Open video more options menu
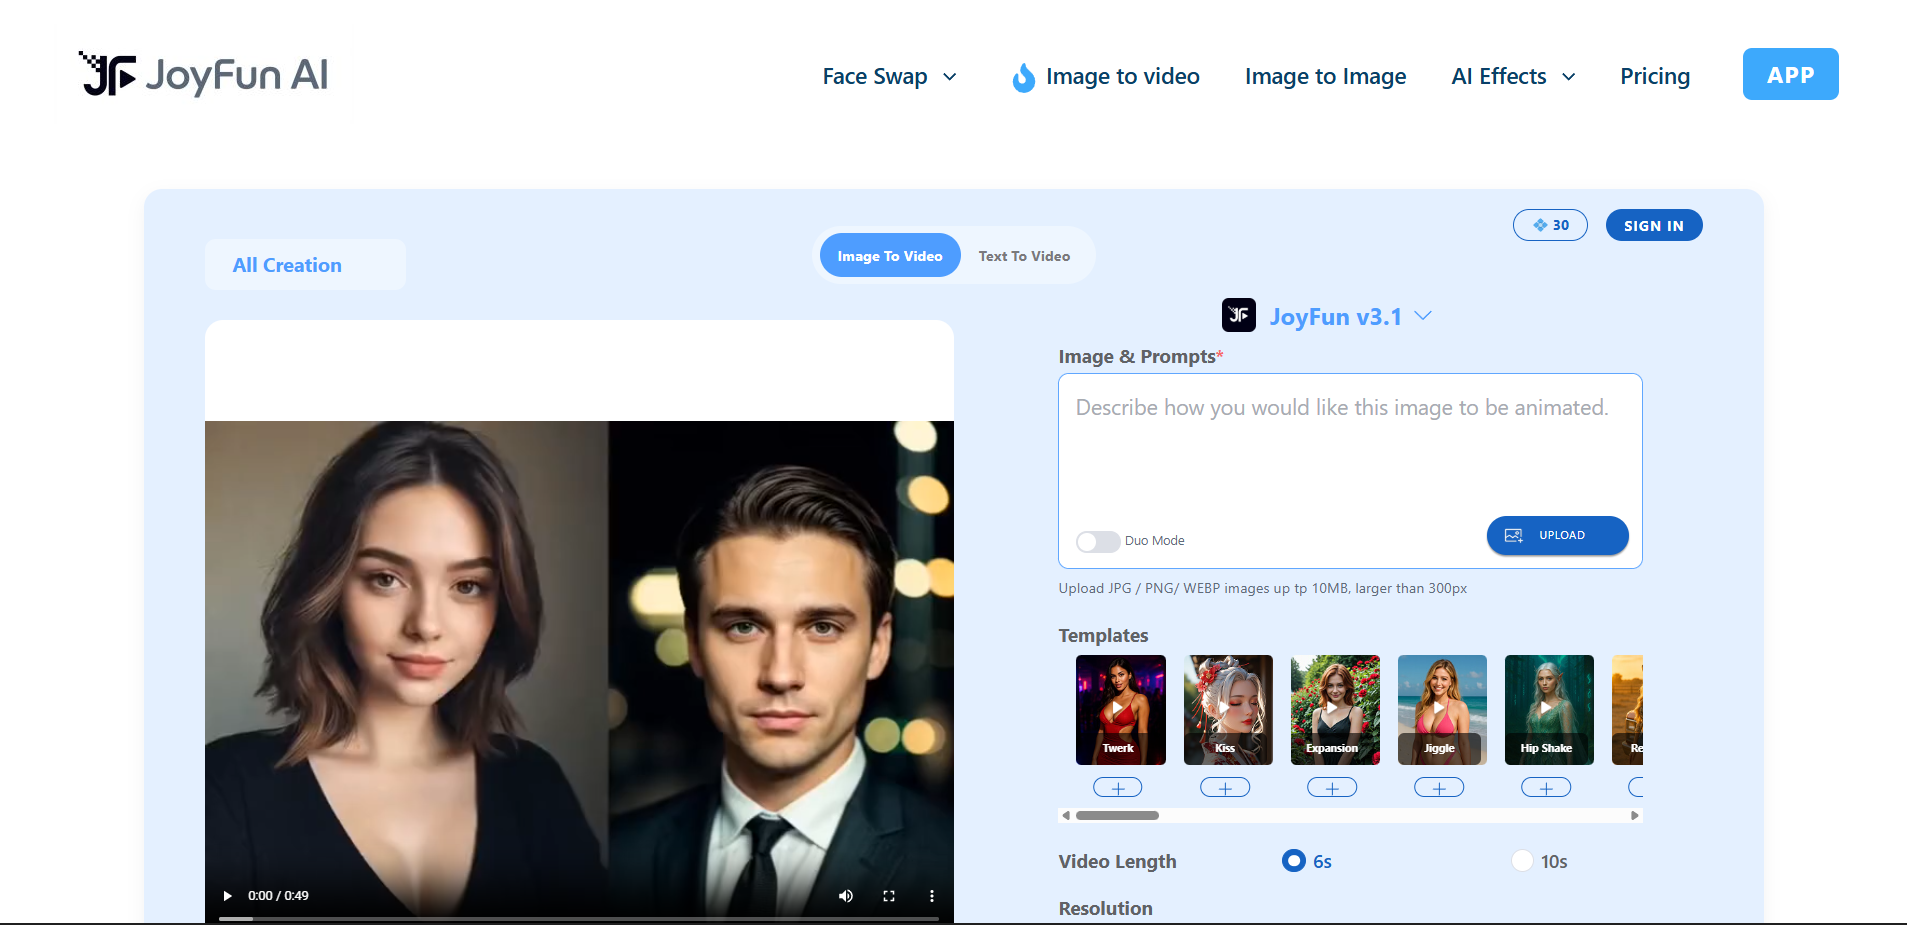The image size is (1907, 925). pyautogui.click(x=932, y=896)
